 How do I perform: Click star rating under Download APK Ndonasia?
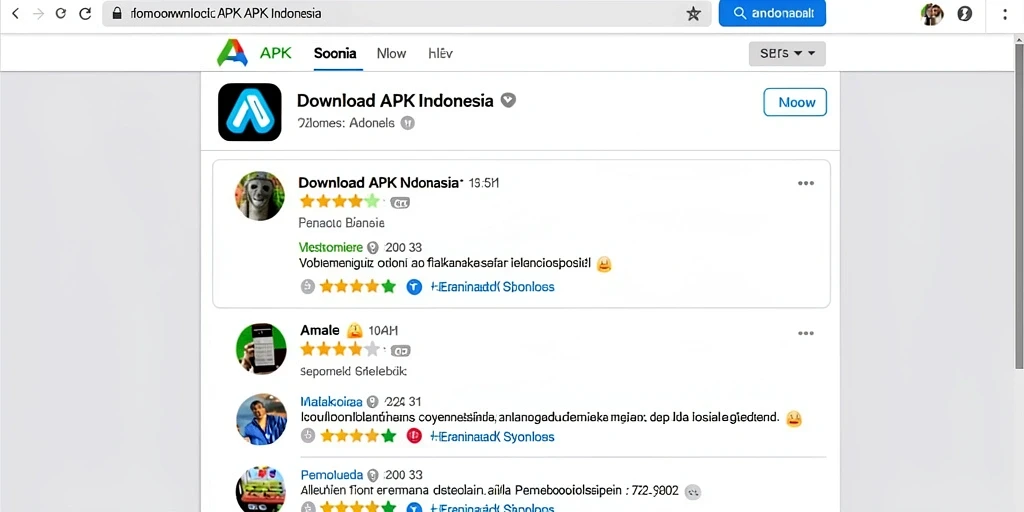339,201
